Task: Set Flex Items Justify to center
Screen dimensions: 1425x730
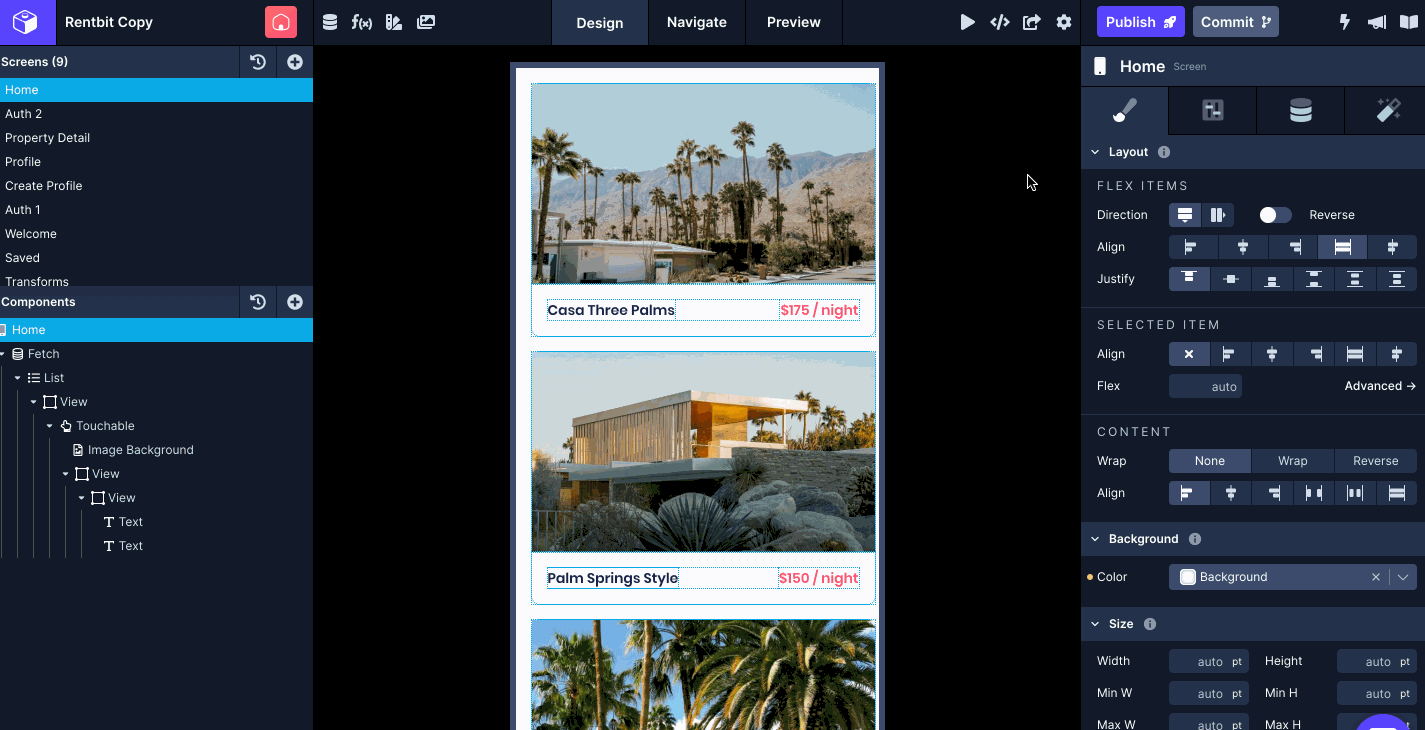Action: pyautogui.click(x=1231, y=279)
